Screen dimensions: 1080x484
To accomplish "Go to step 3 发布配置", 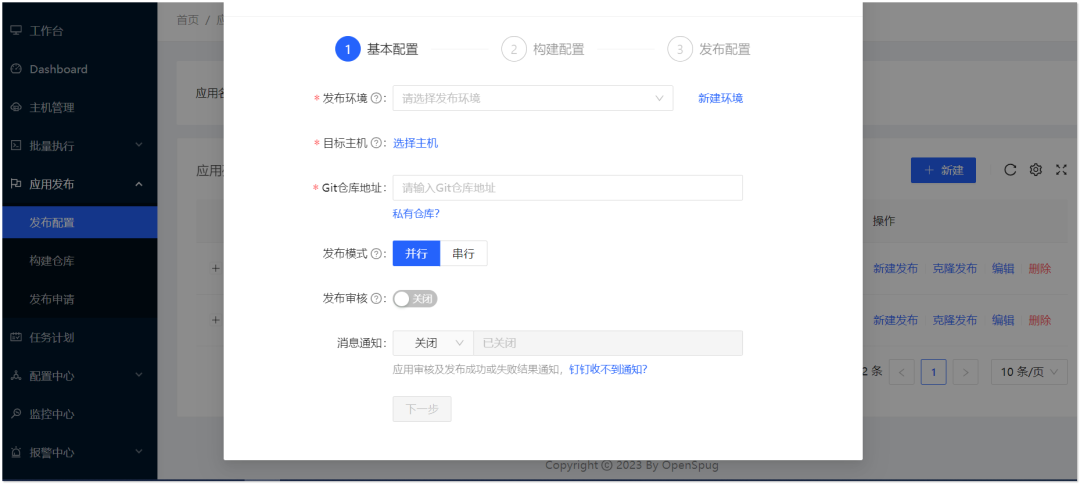I will point(709,50).
